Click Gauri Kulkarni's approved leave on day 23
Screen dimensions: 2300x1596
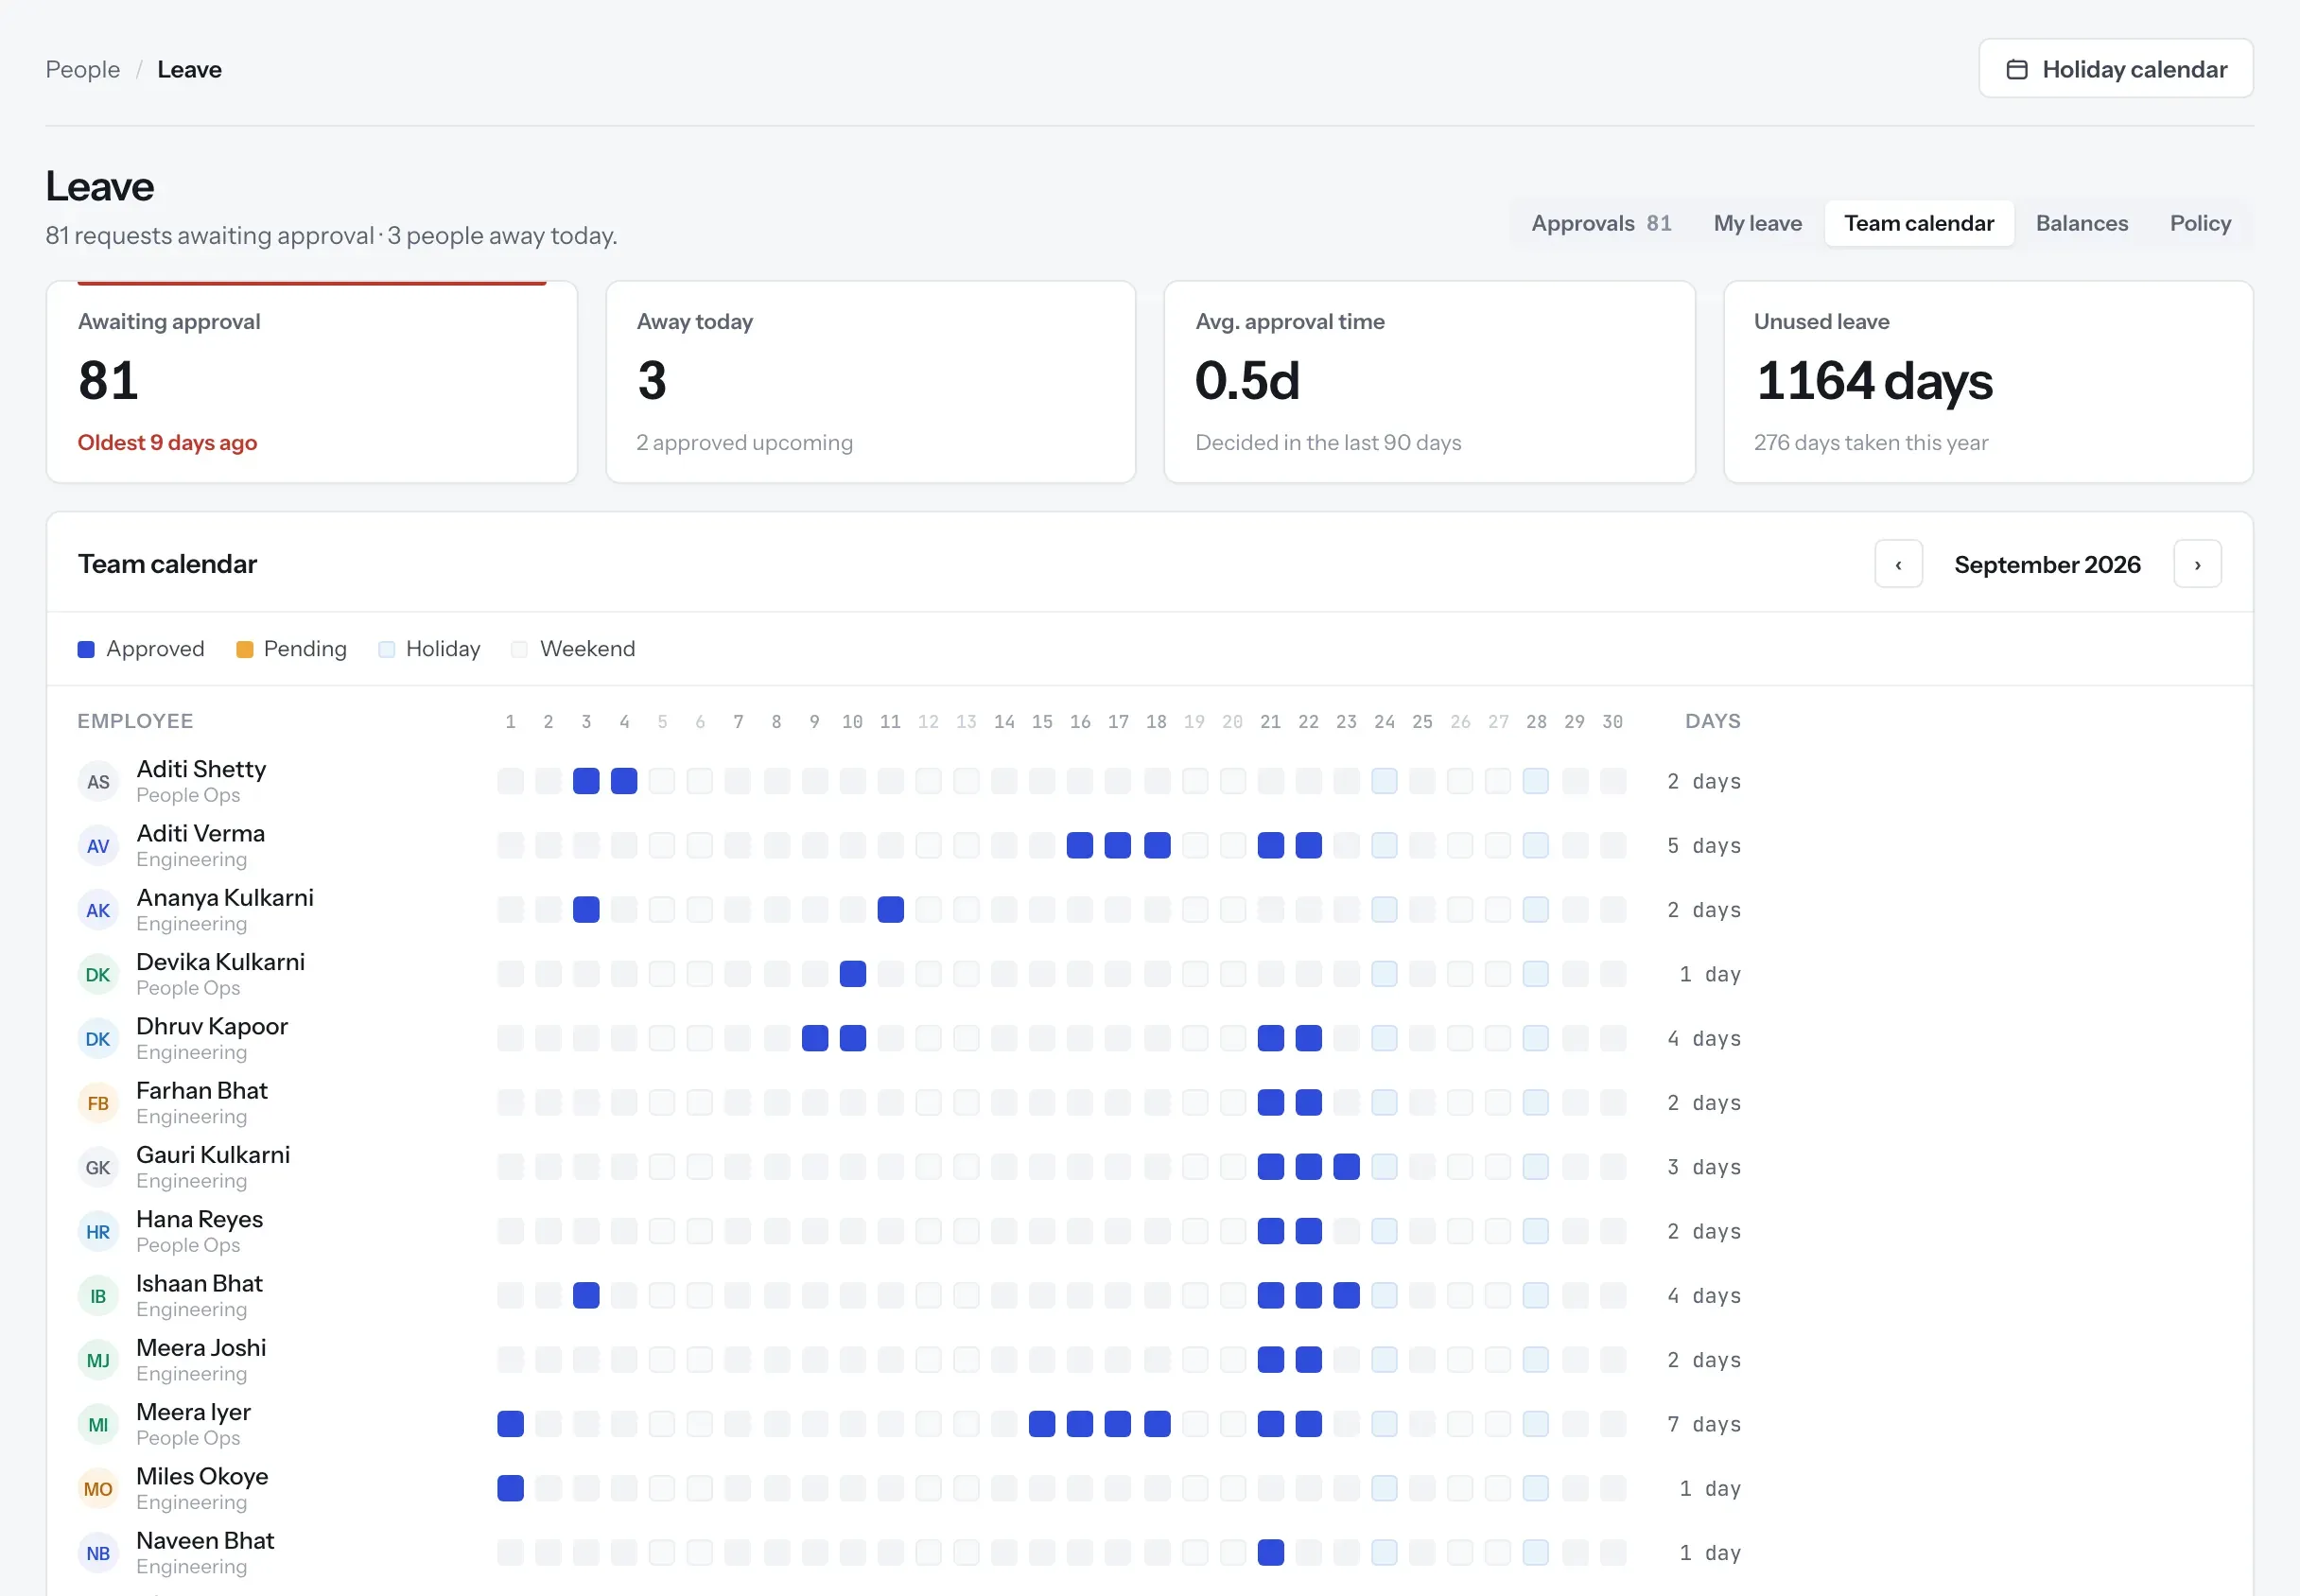coord(1346,1167)
